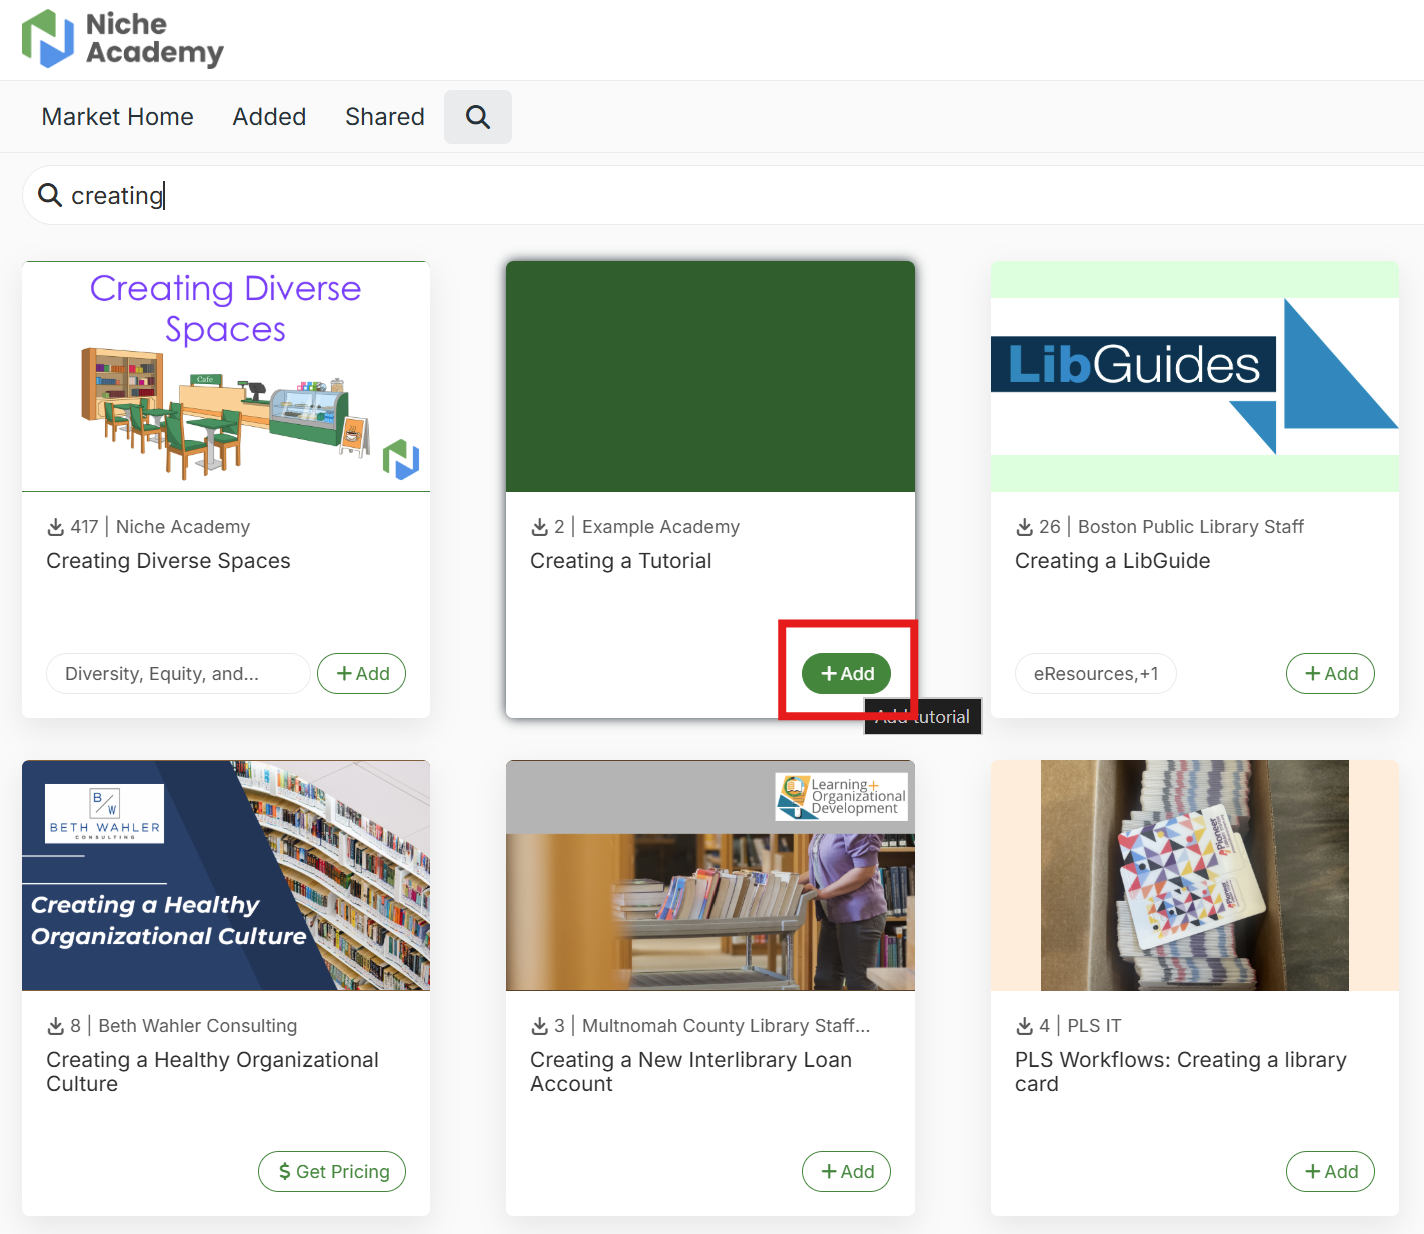The width and height of the screenshot is (1424, 1234).
Task: Focus the search field containing 'creating'
Action: coord(700,195)
